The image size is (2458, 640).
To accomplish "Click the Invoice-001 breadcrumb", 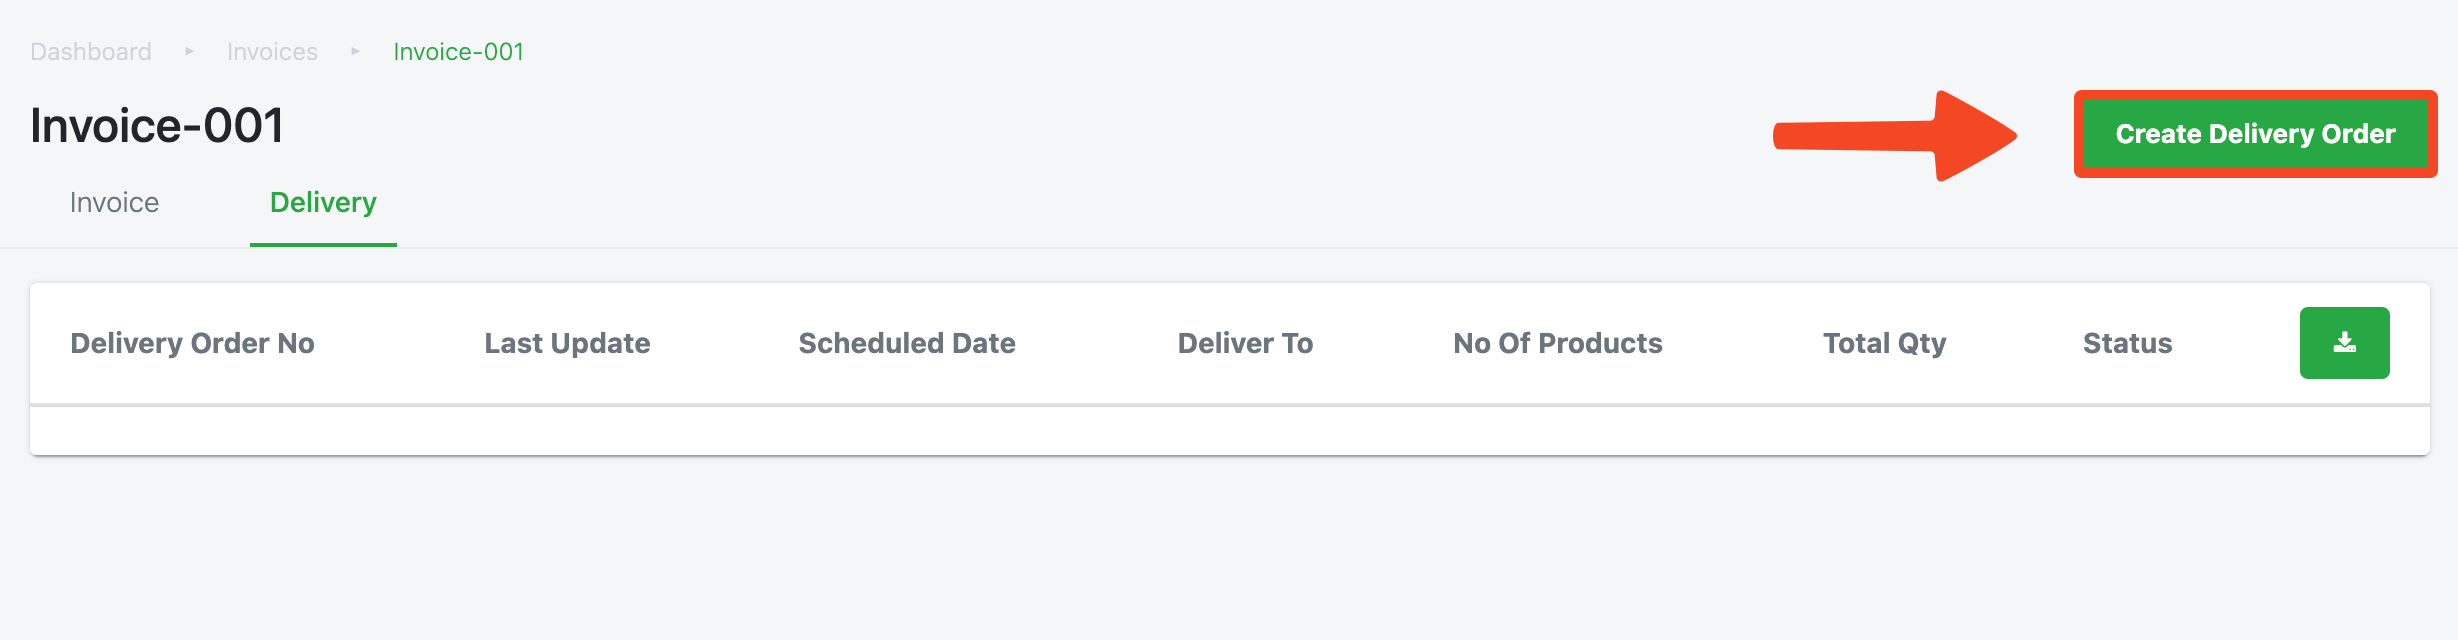I will [x=458, y=52].
